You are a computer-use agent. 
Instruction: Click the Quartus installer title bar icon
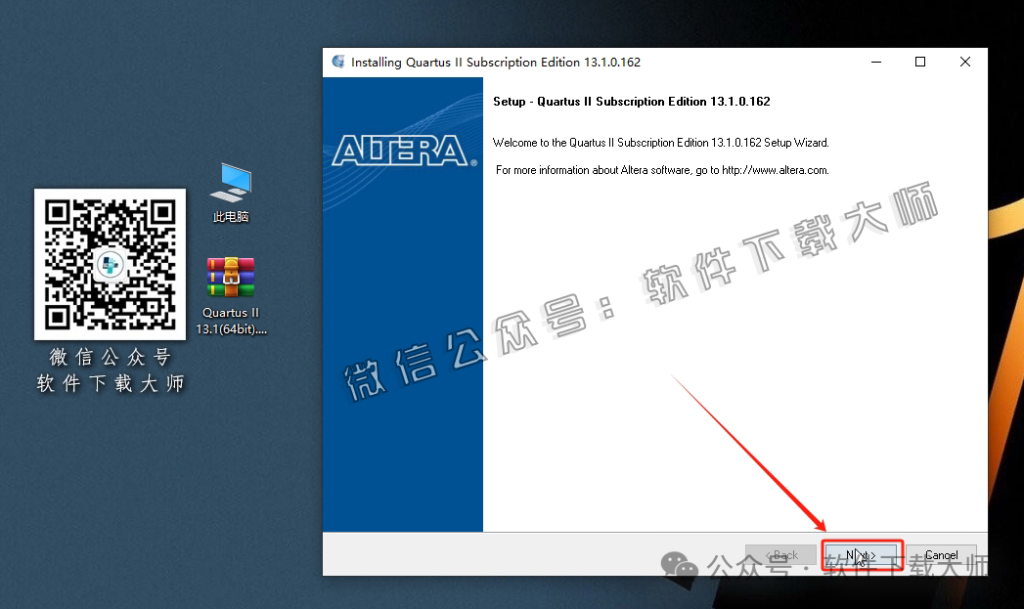[x=338, y=62]
